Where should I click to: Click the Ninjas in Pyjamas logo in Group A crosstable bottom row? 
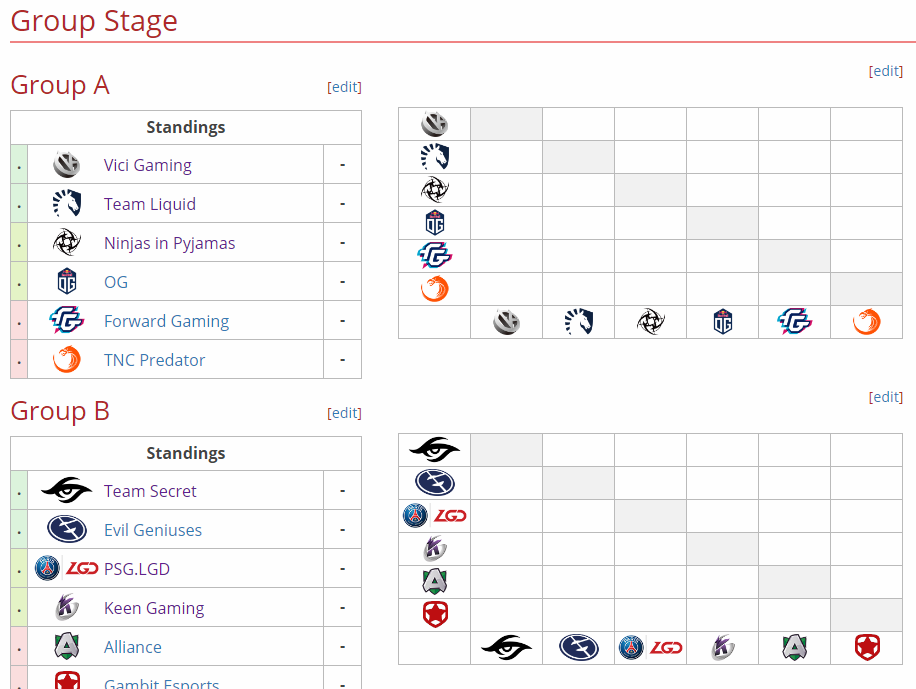pyautogui.click(x=650, y=322)
